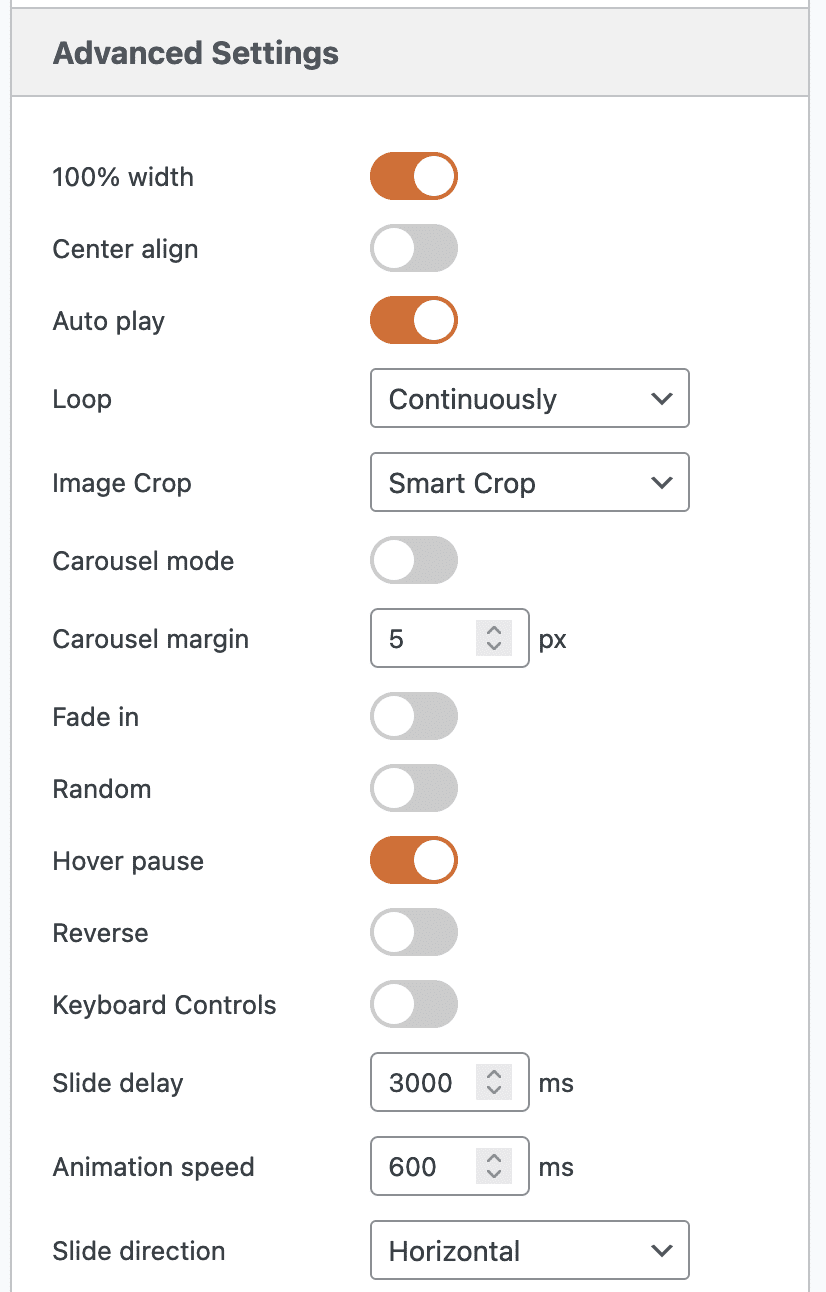
Task: Click the Animation speed value field
Action: coord(422,1167)
